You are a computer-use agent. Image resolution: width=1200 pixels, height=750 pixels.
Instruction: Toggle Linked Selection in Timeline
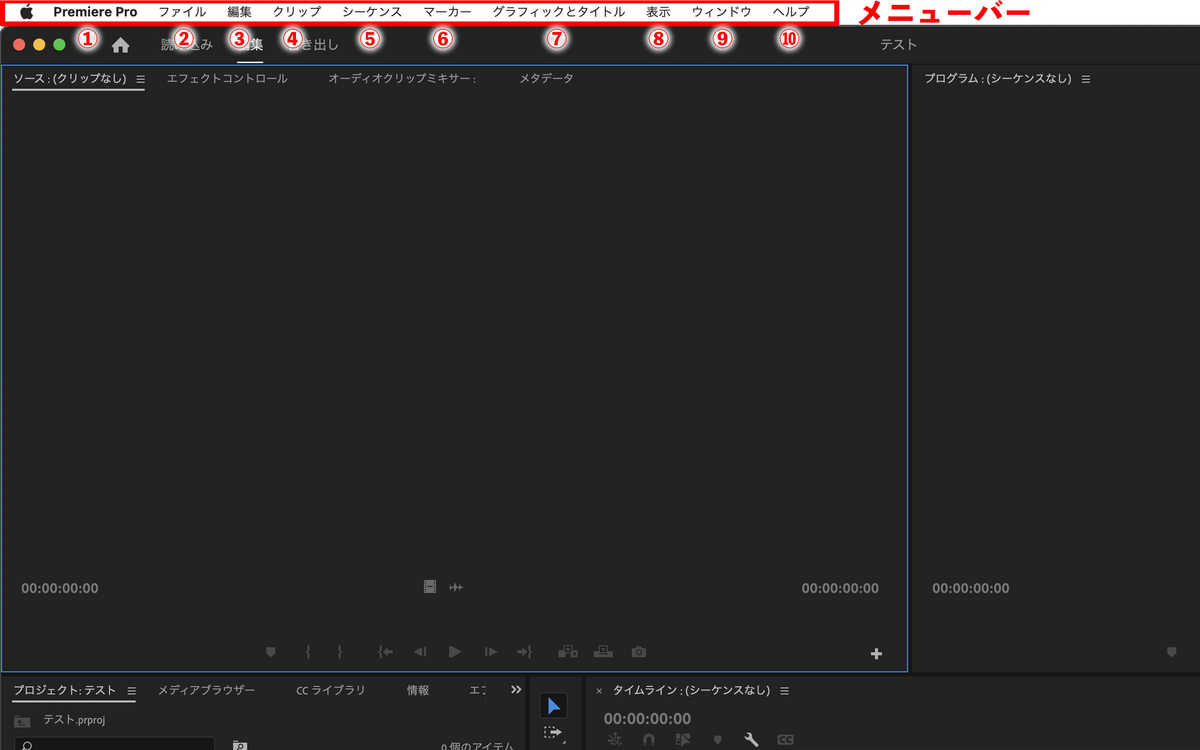[x=683, y=740]
